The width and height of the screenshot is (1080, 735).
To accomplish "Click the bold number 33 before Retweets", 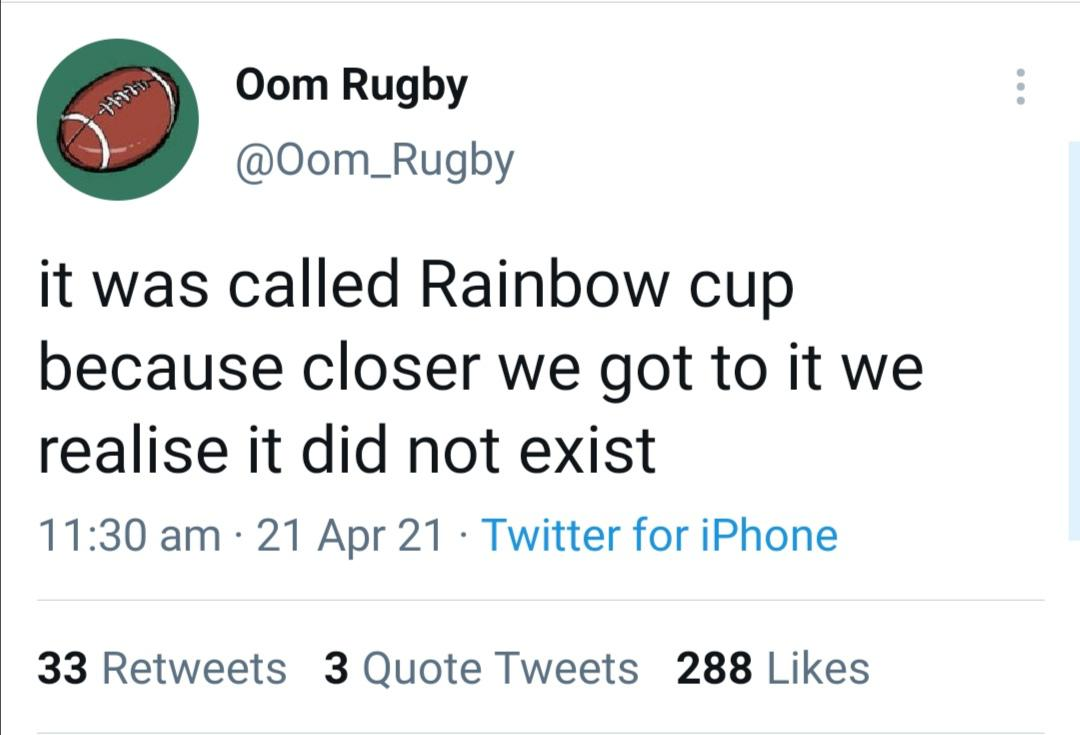I will [63, 668].
